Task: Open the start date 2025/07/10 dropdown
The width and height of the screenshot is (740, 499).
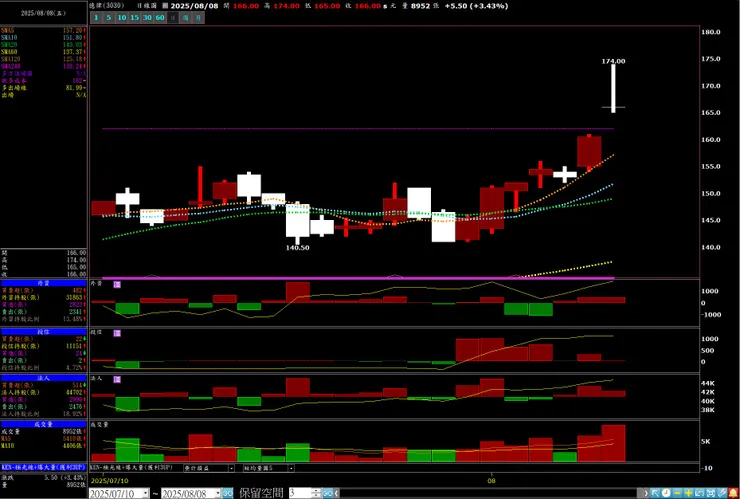Action: pos(146,493)
